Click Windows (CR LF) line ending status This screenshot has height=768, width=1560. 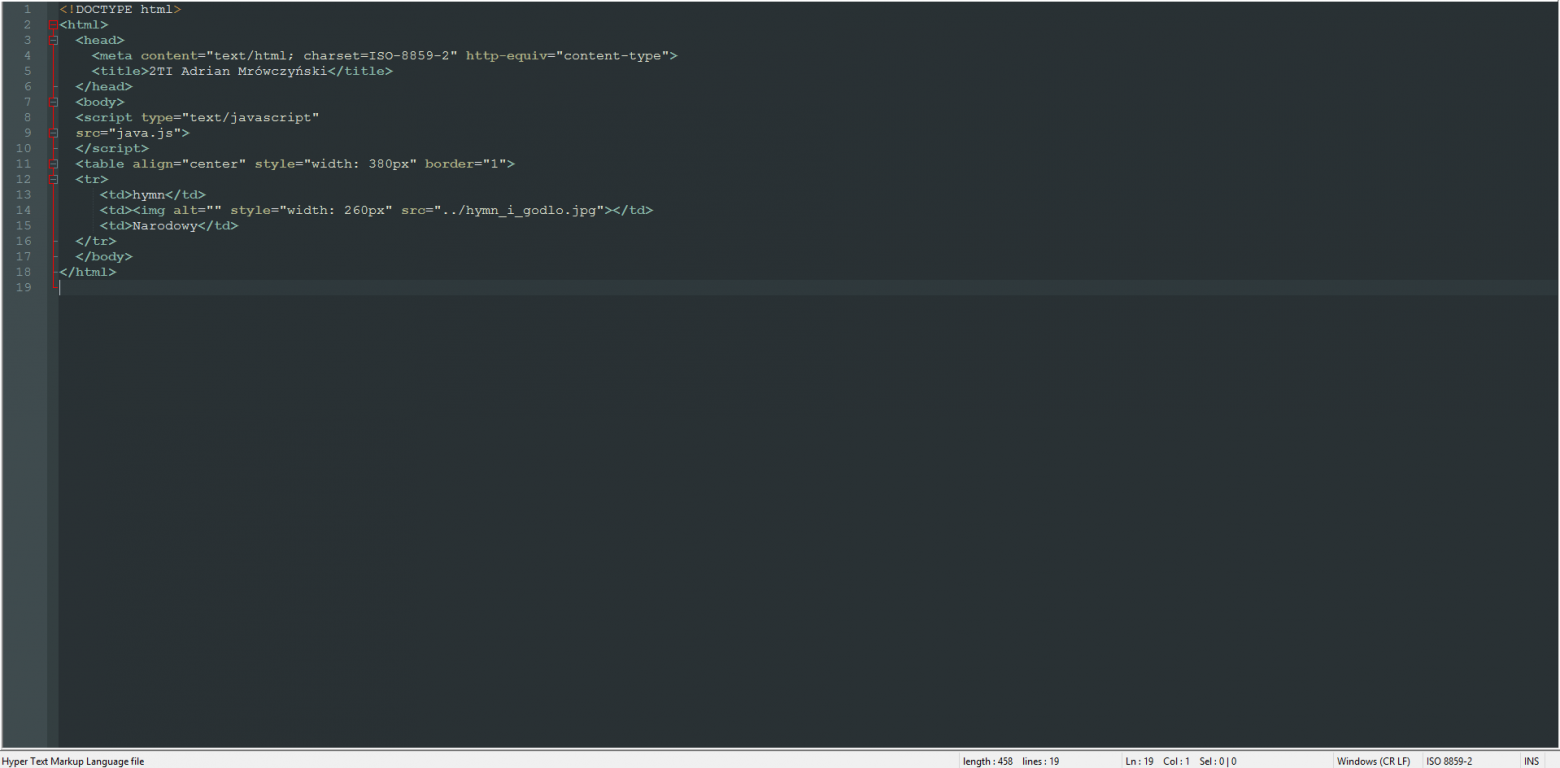coord(1373,761)
